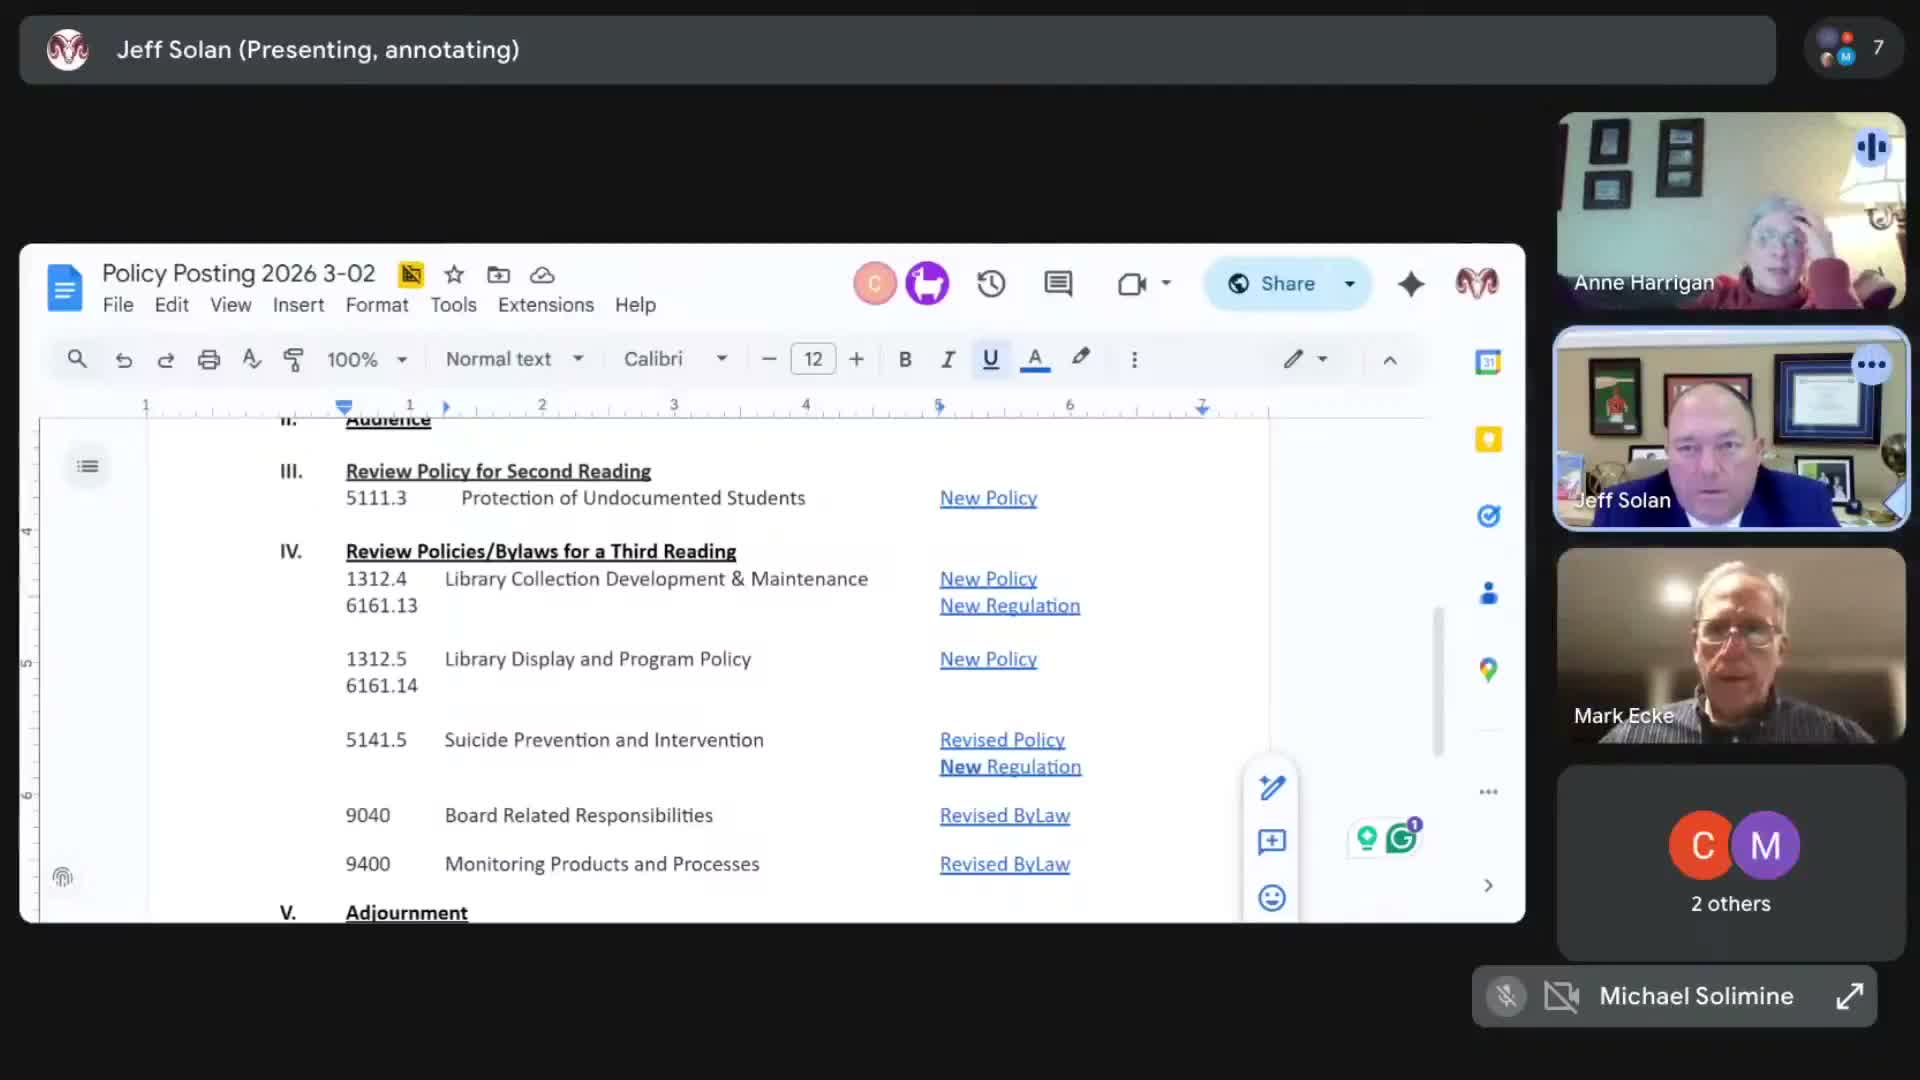Toggle italic formatting
Screen dimensions: 1920x1080
pos(947,359)
